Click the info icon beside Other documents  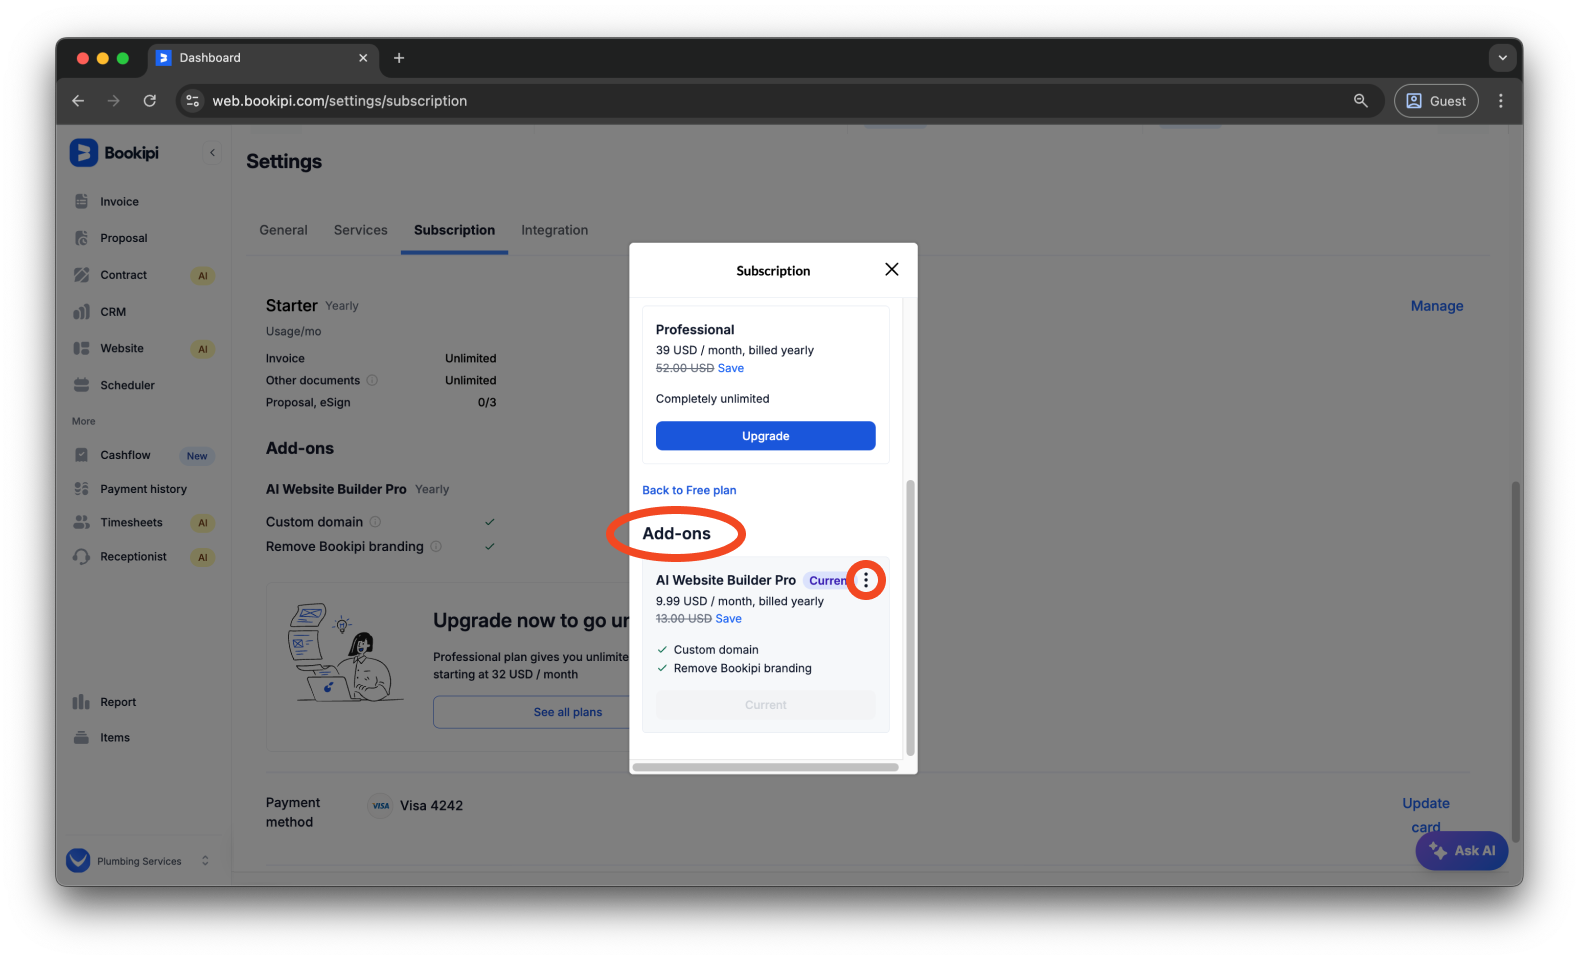coord(372,380)
